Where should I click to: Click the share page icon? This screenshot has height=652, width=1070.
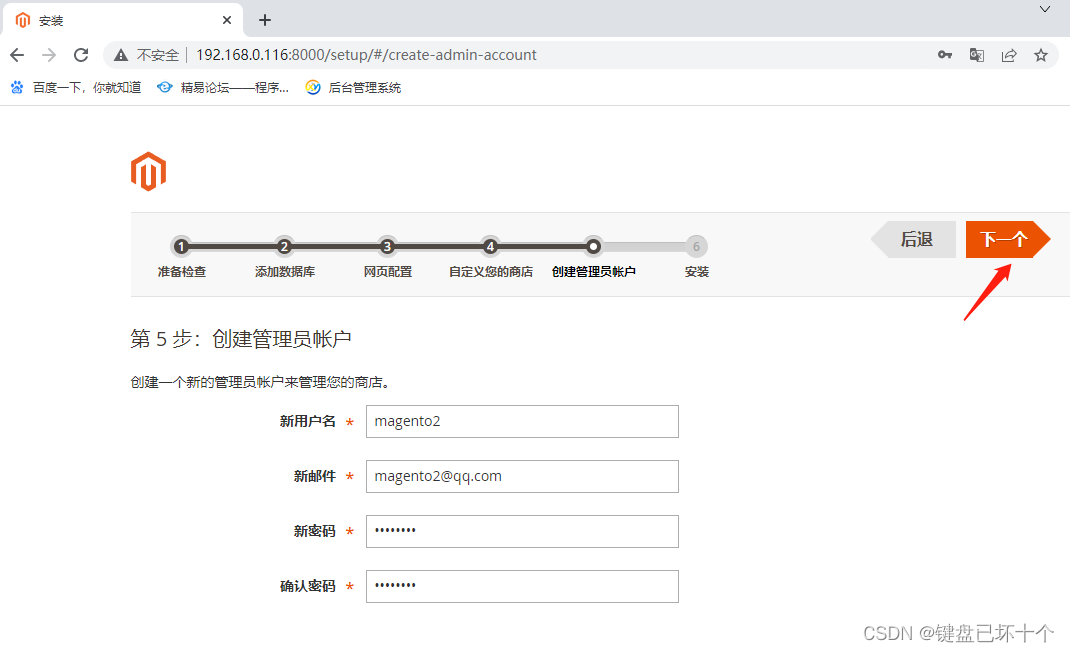tap(1010, 55)
